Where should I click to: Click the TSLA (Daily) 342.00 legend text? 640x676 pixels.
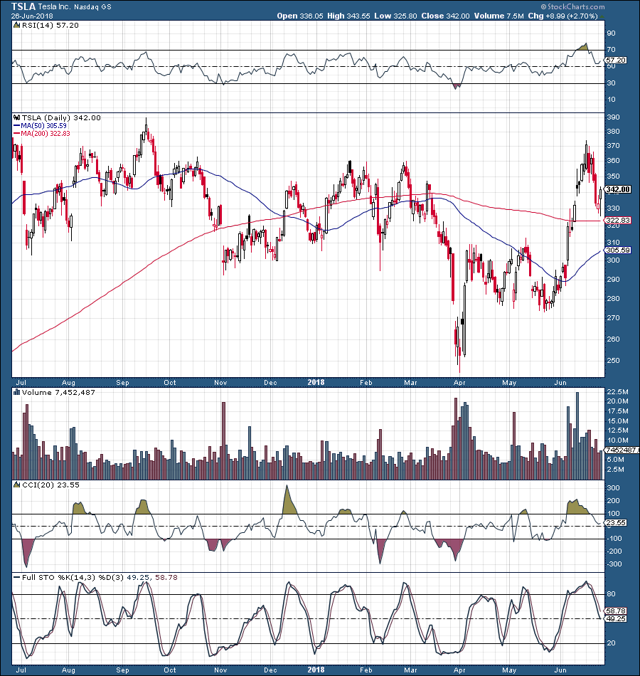point(61,117)
